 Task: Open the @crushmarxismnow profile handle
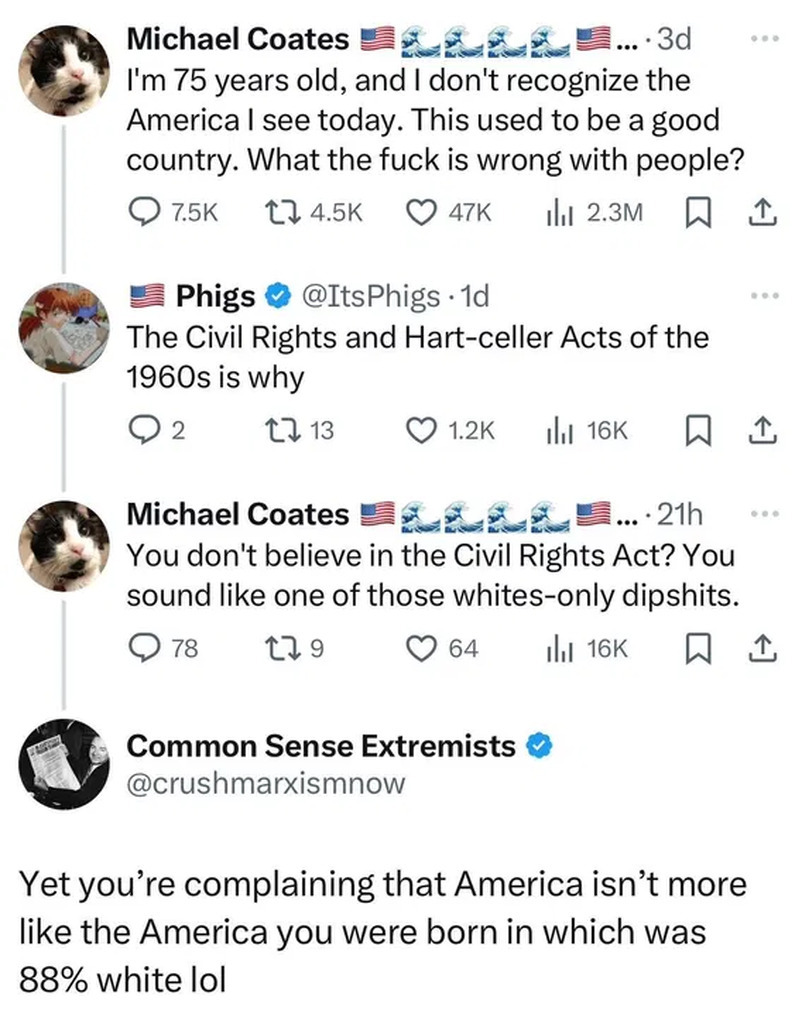(x=266, y=783)
